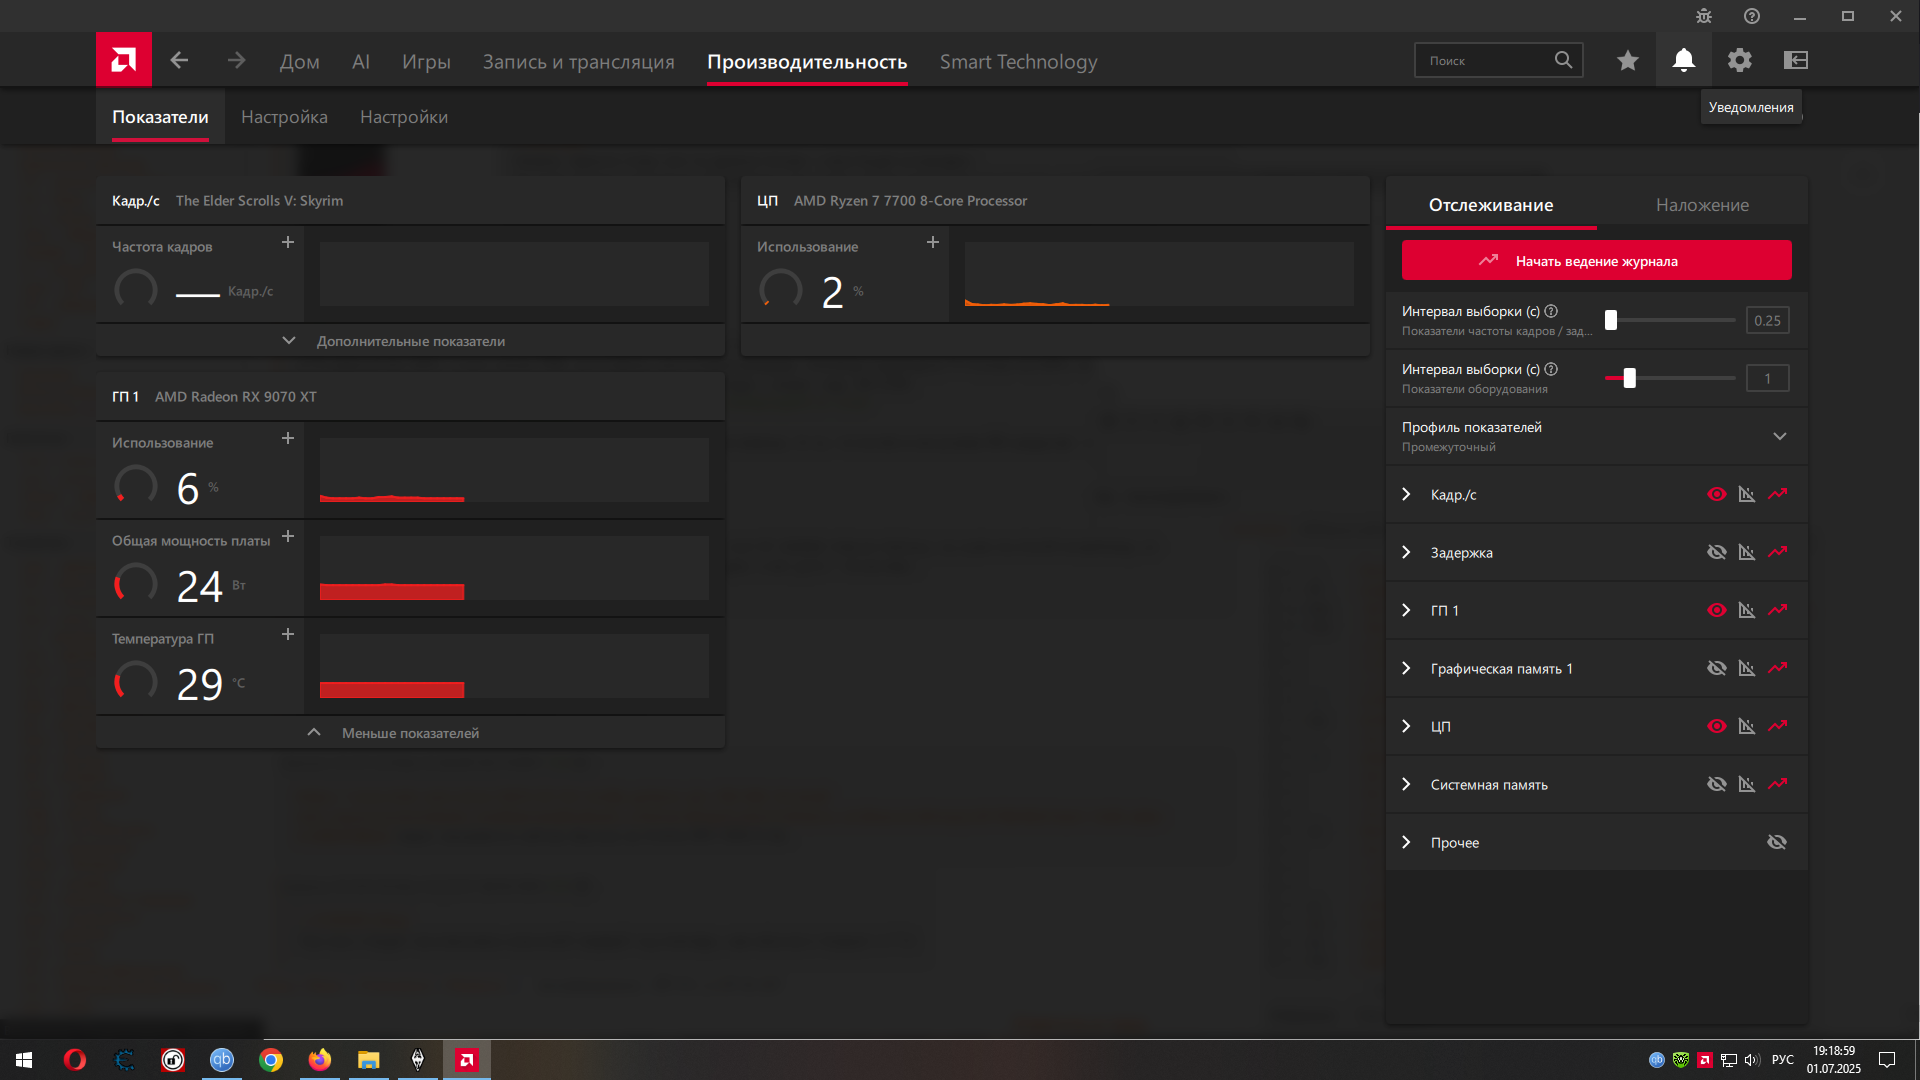Expand the Кадр./с tracking section

click(x=1406, y=494)
